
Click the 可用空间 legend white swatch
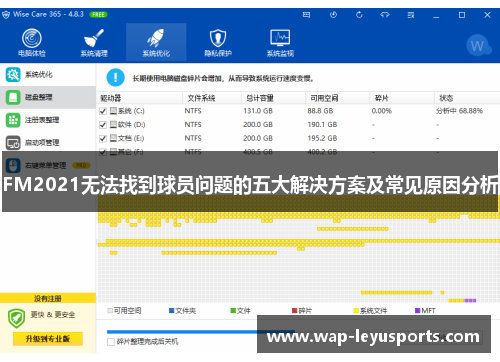coord(110,311)
